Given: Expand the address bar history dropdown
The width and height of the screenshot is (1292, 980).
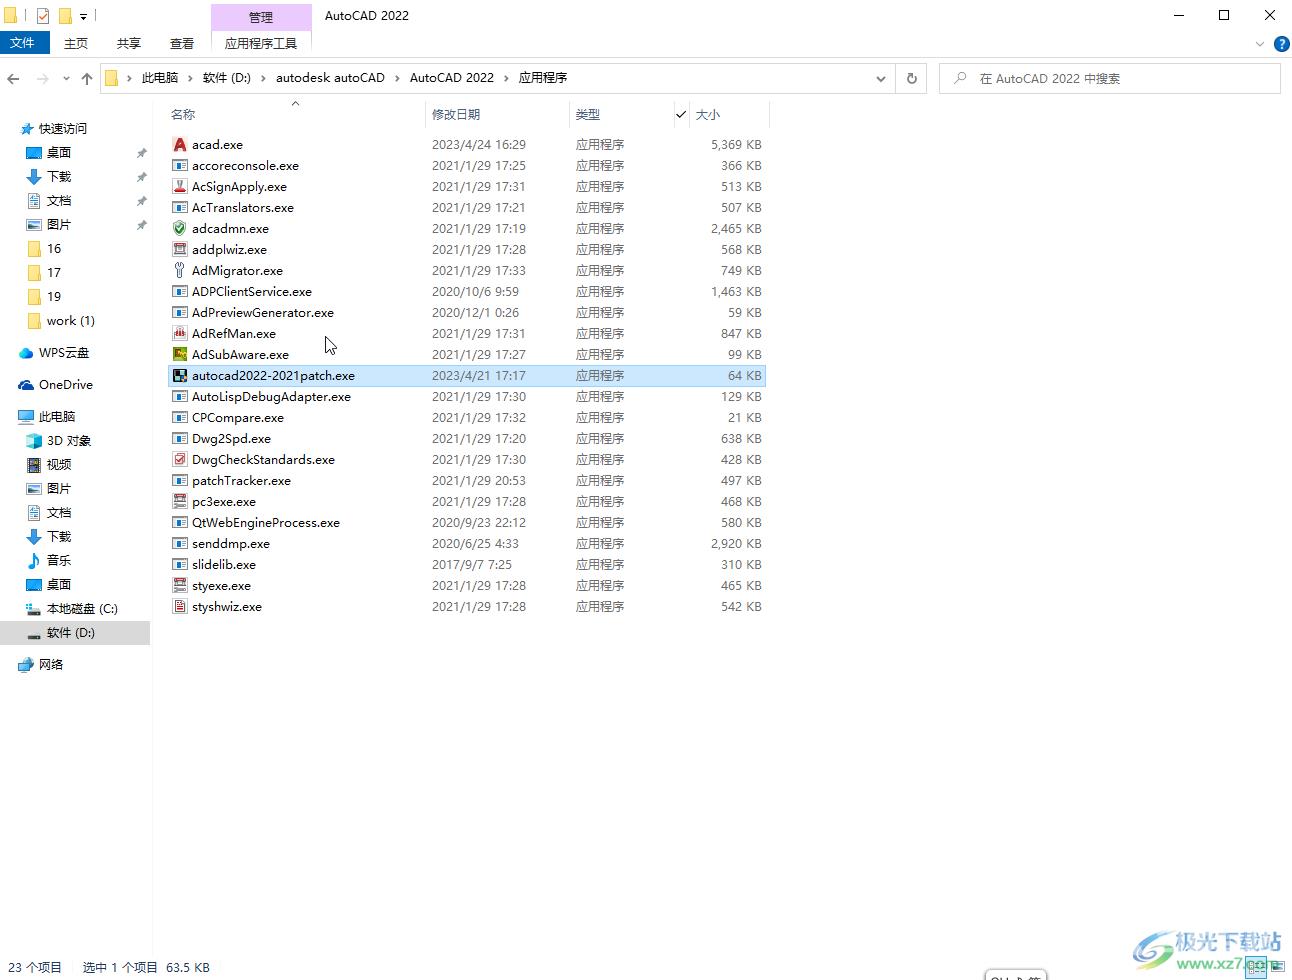Looking at the screenshot, I should [x=880, y=78].
